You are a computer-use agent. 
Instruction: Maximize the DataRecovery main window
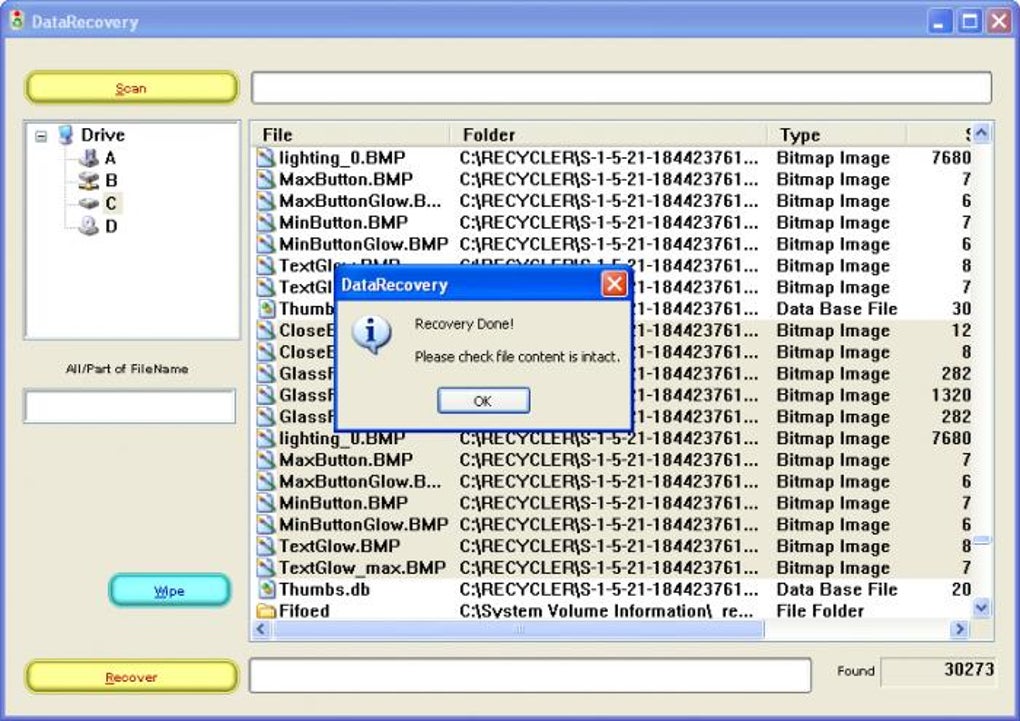(969, 21)
